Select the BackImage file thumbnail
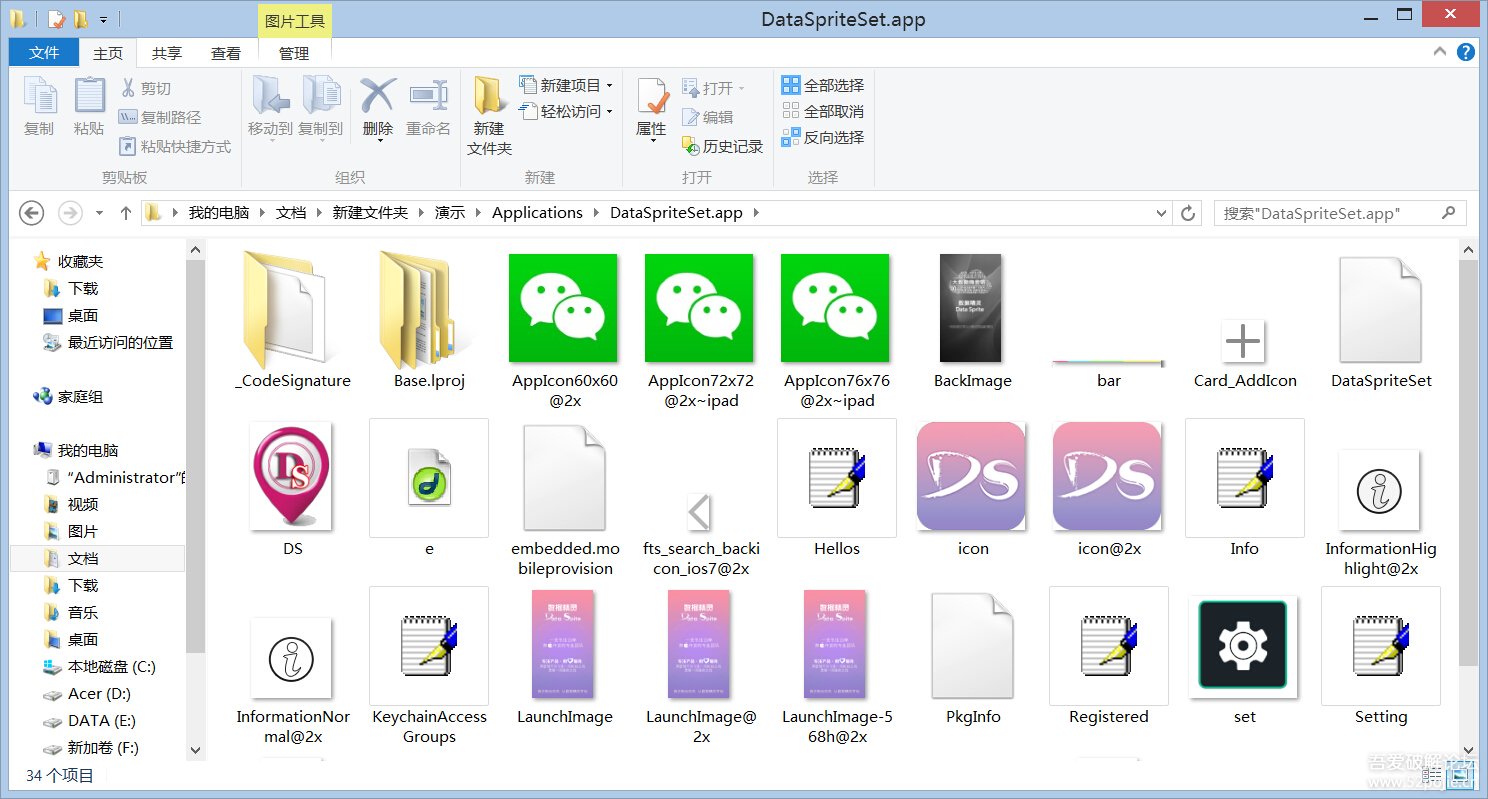 pos(973,320)
